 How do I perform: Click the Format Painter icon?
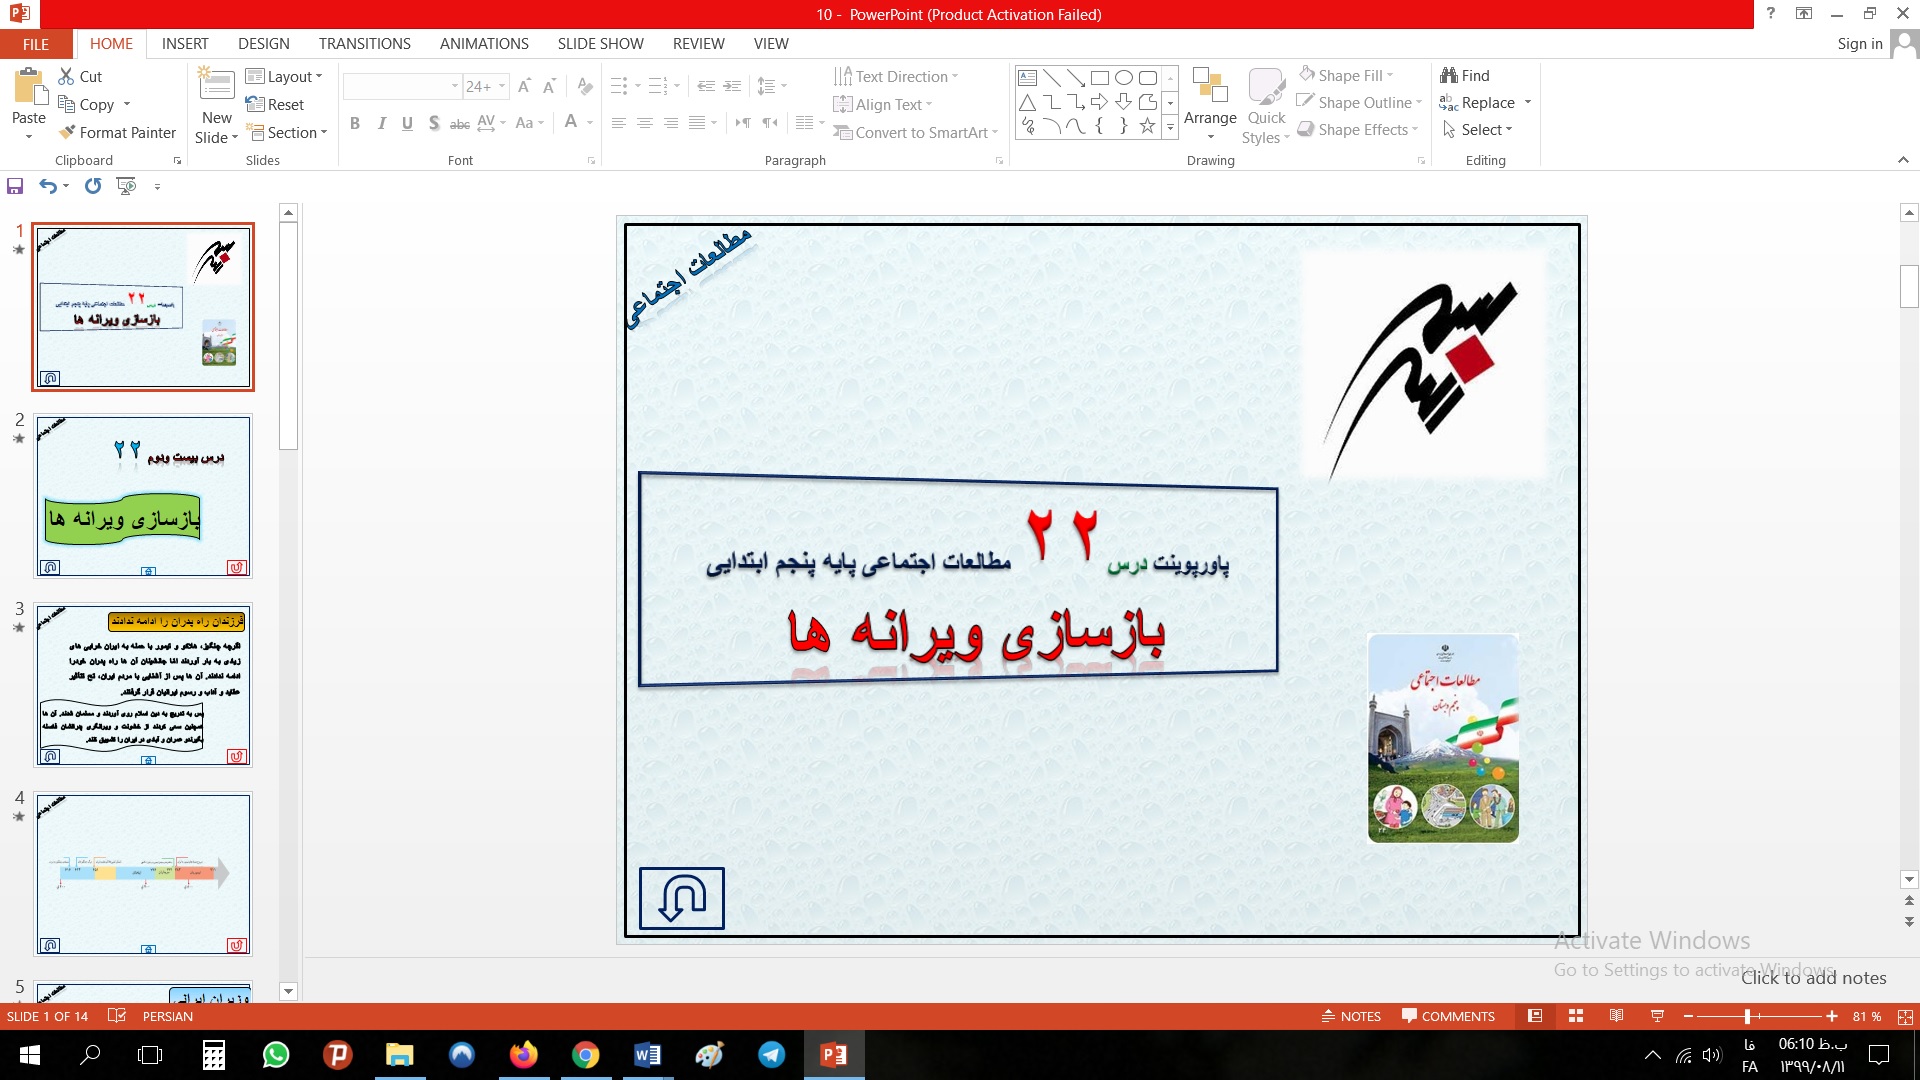click(x=67, y=132)
